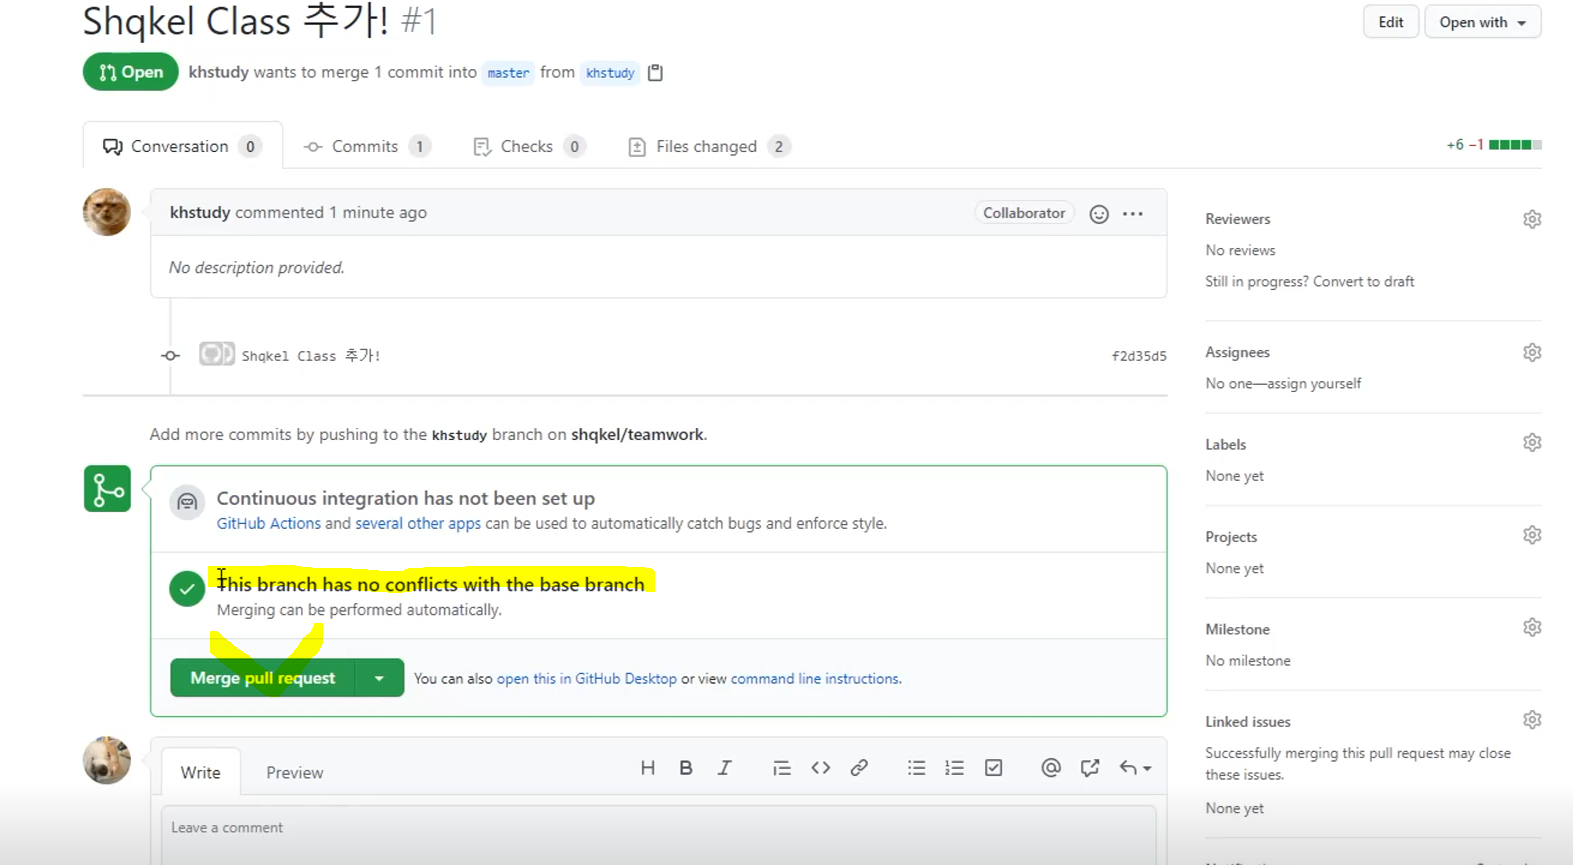
Task: Open the Labels settings gear
Action: pyautogui.click(x=1532, y=442)
